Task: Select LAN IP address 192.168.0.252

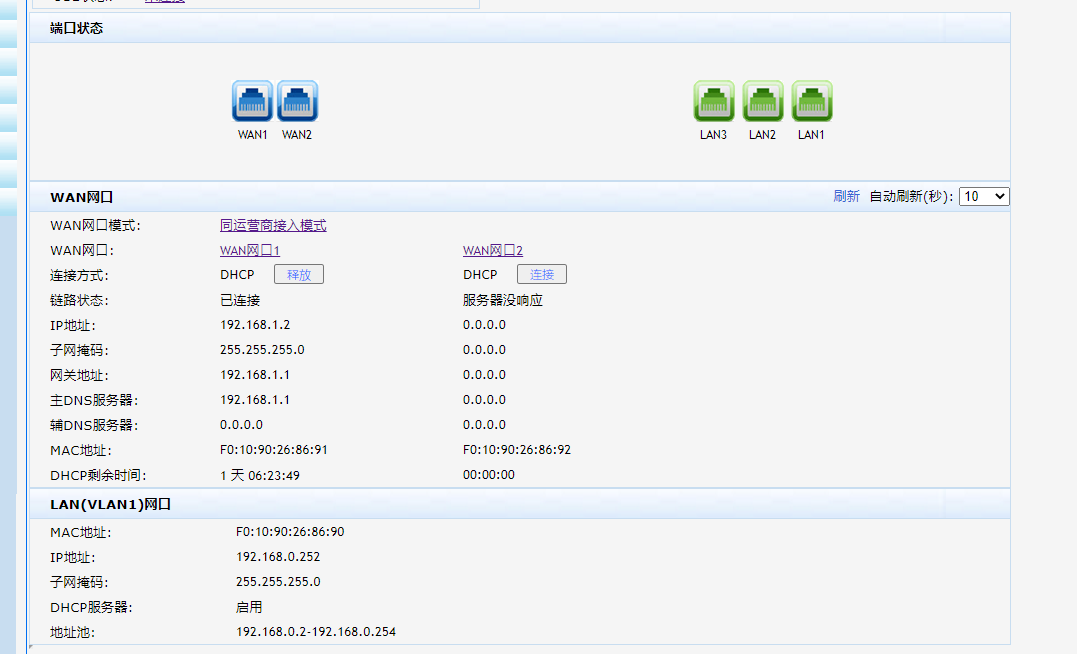Action: point(278,557)
